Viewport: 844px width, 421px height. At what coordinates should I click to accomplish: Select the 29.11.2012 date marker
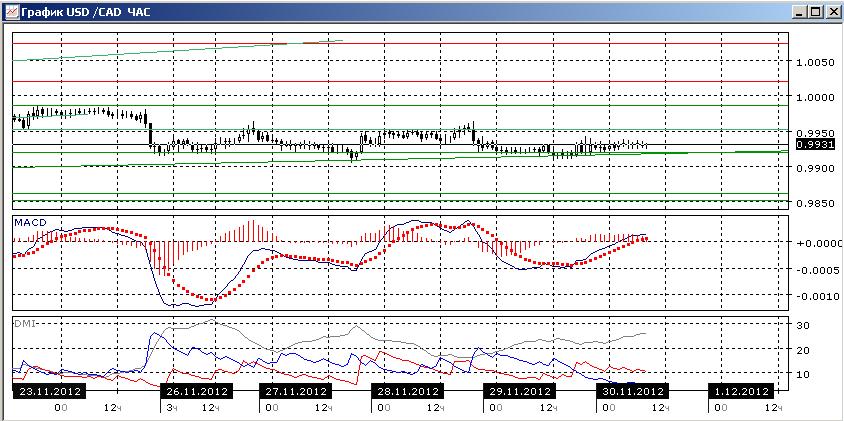point(518,391)
